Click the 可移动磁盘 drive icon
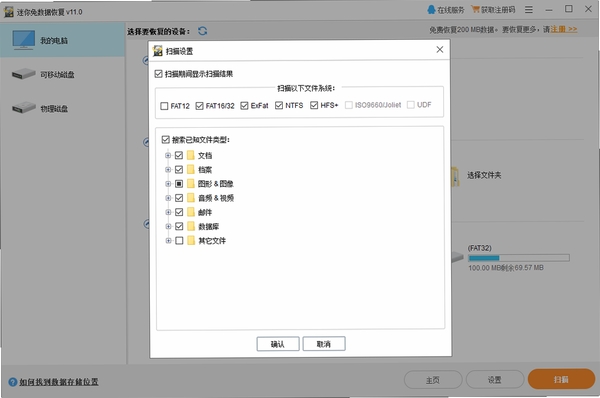This screenshot has height=398, width=600. pos(23,73)
